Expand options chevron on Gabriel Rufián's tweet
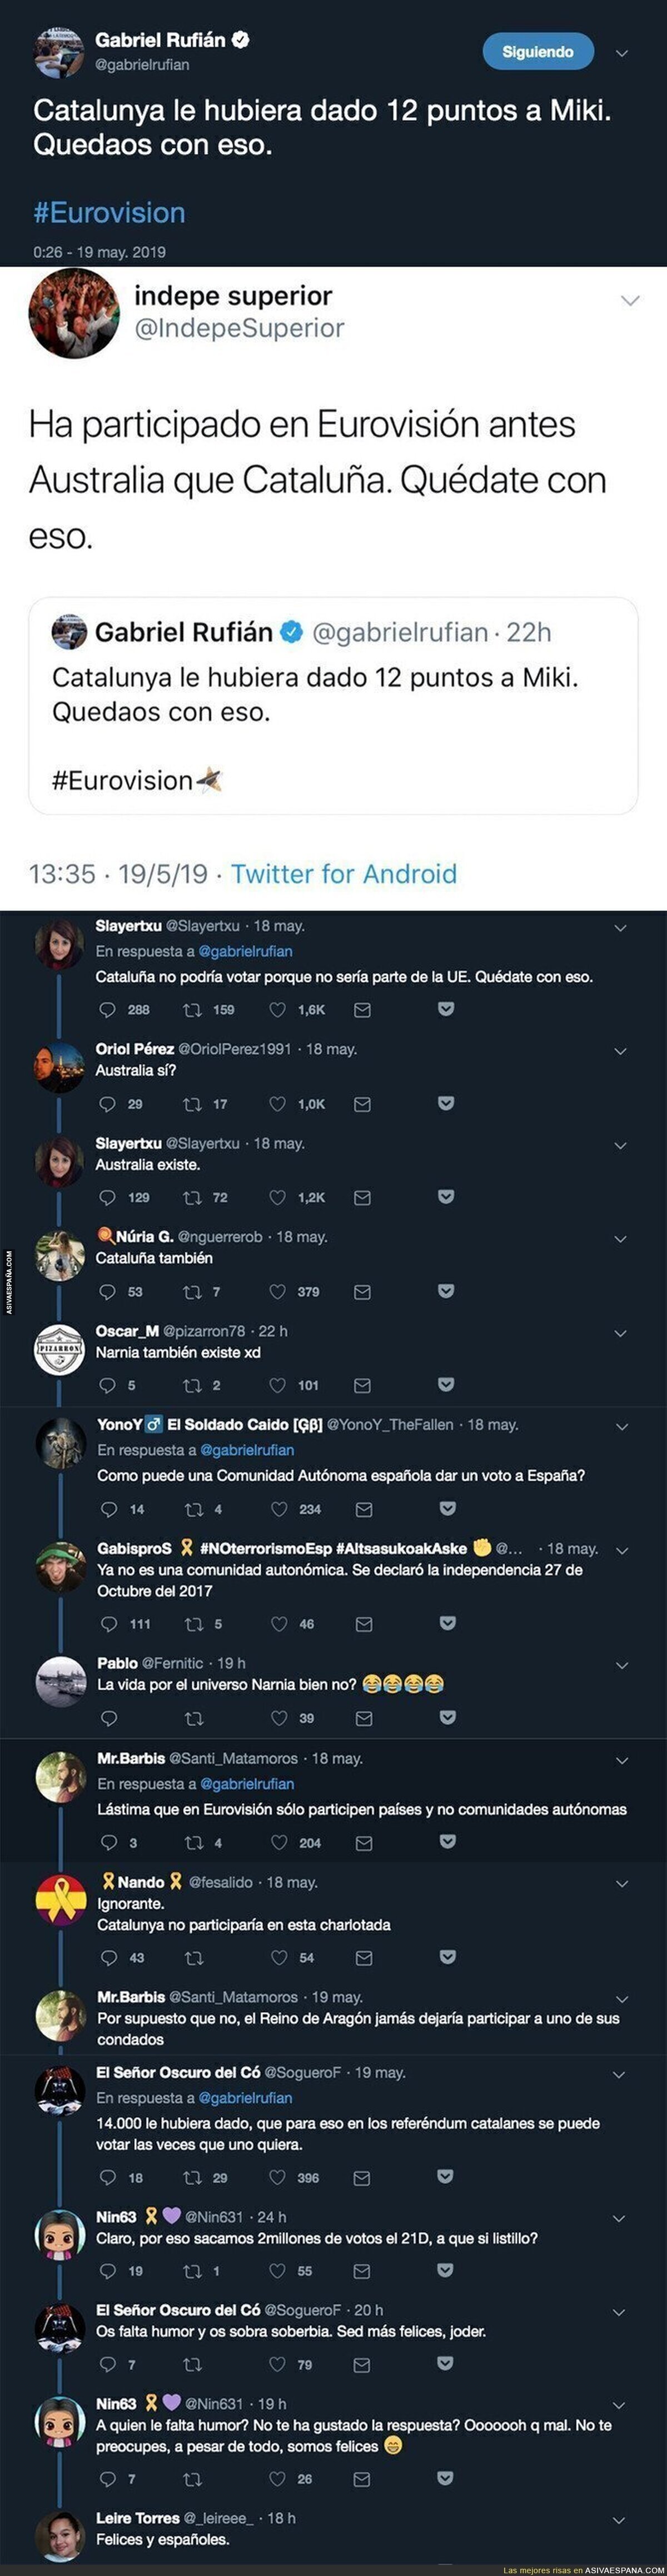This screenshot has height=2576, width=667. pyautogui.click(x=621, y=54)
